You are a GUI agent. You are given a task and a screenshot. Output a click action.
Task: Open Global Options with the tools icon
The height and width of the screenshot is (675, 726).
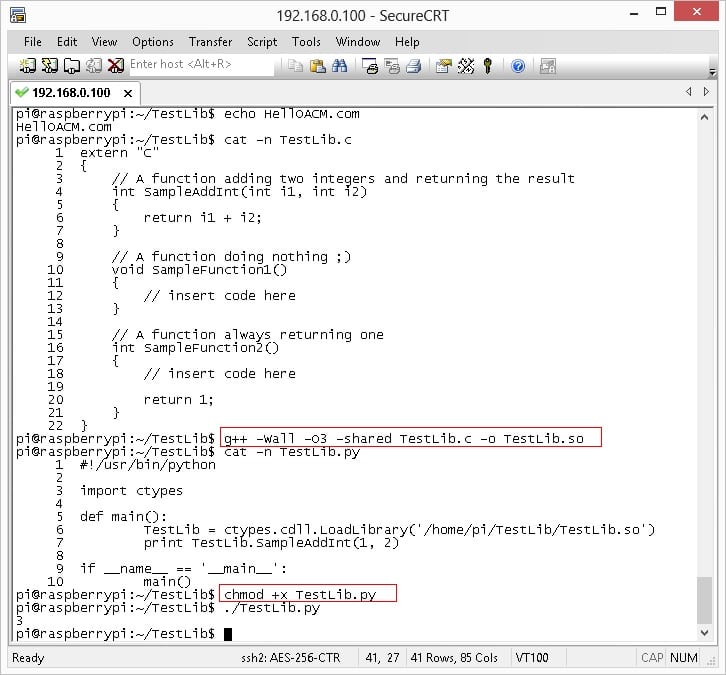click(x=466, y=66)
